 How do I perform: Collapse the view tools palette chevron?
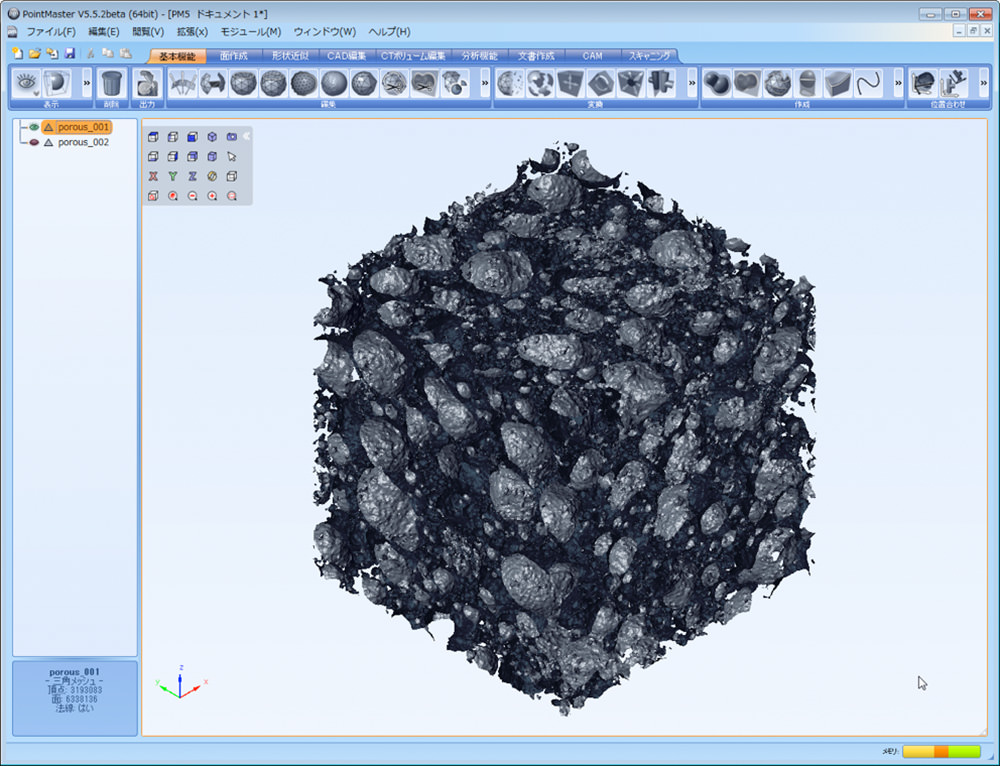point(247,136)
